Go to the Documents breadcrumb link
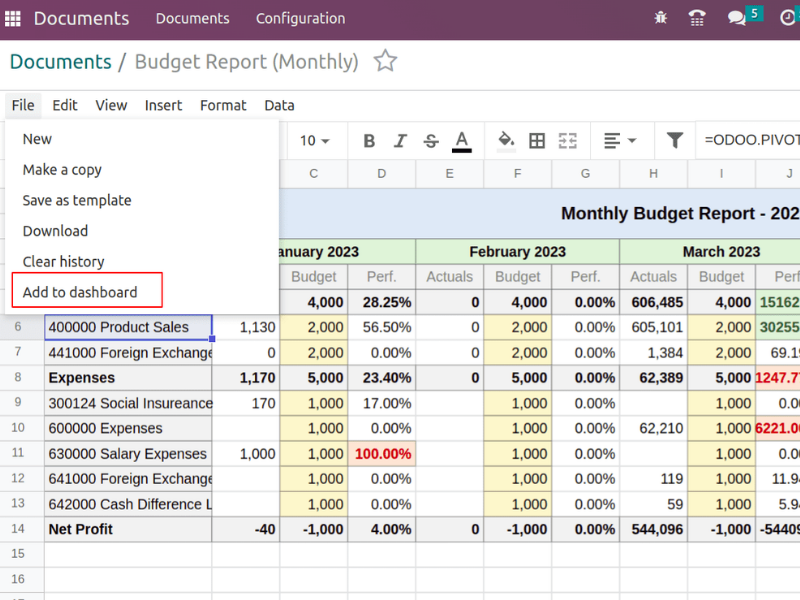 (60, 62)
